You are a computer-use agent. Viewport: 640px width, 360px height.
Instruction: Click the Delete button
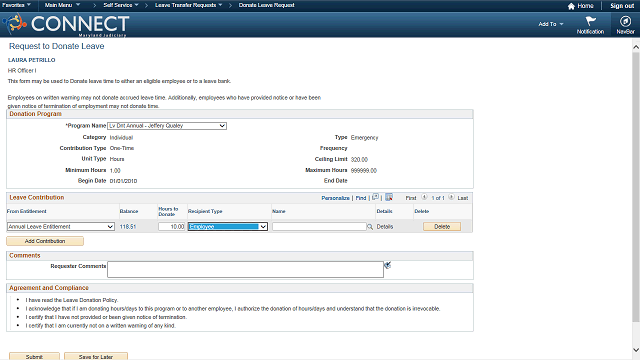pos(442,227)
